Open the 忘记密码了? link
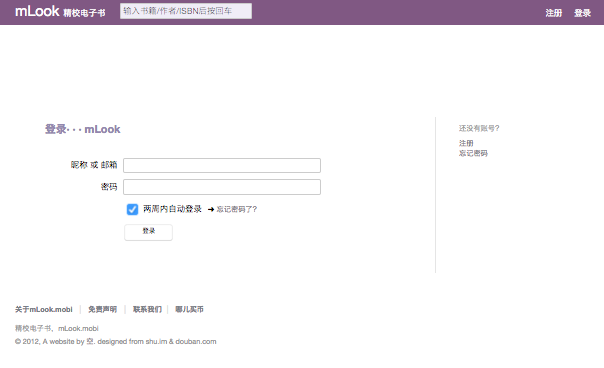 coord(237,209)
